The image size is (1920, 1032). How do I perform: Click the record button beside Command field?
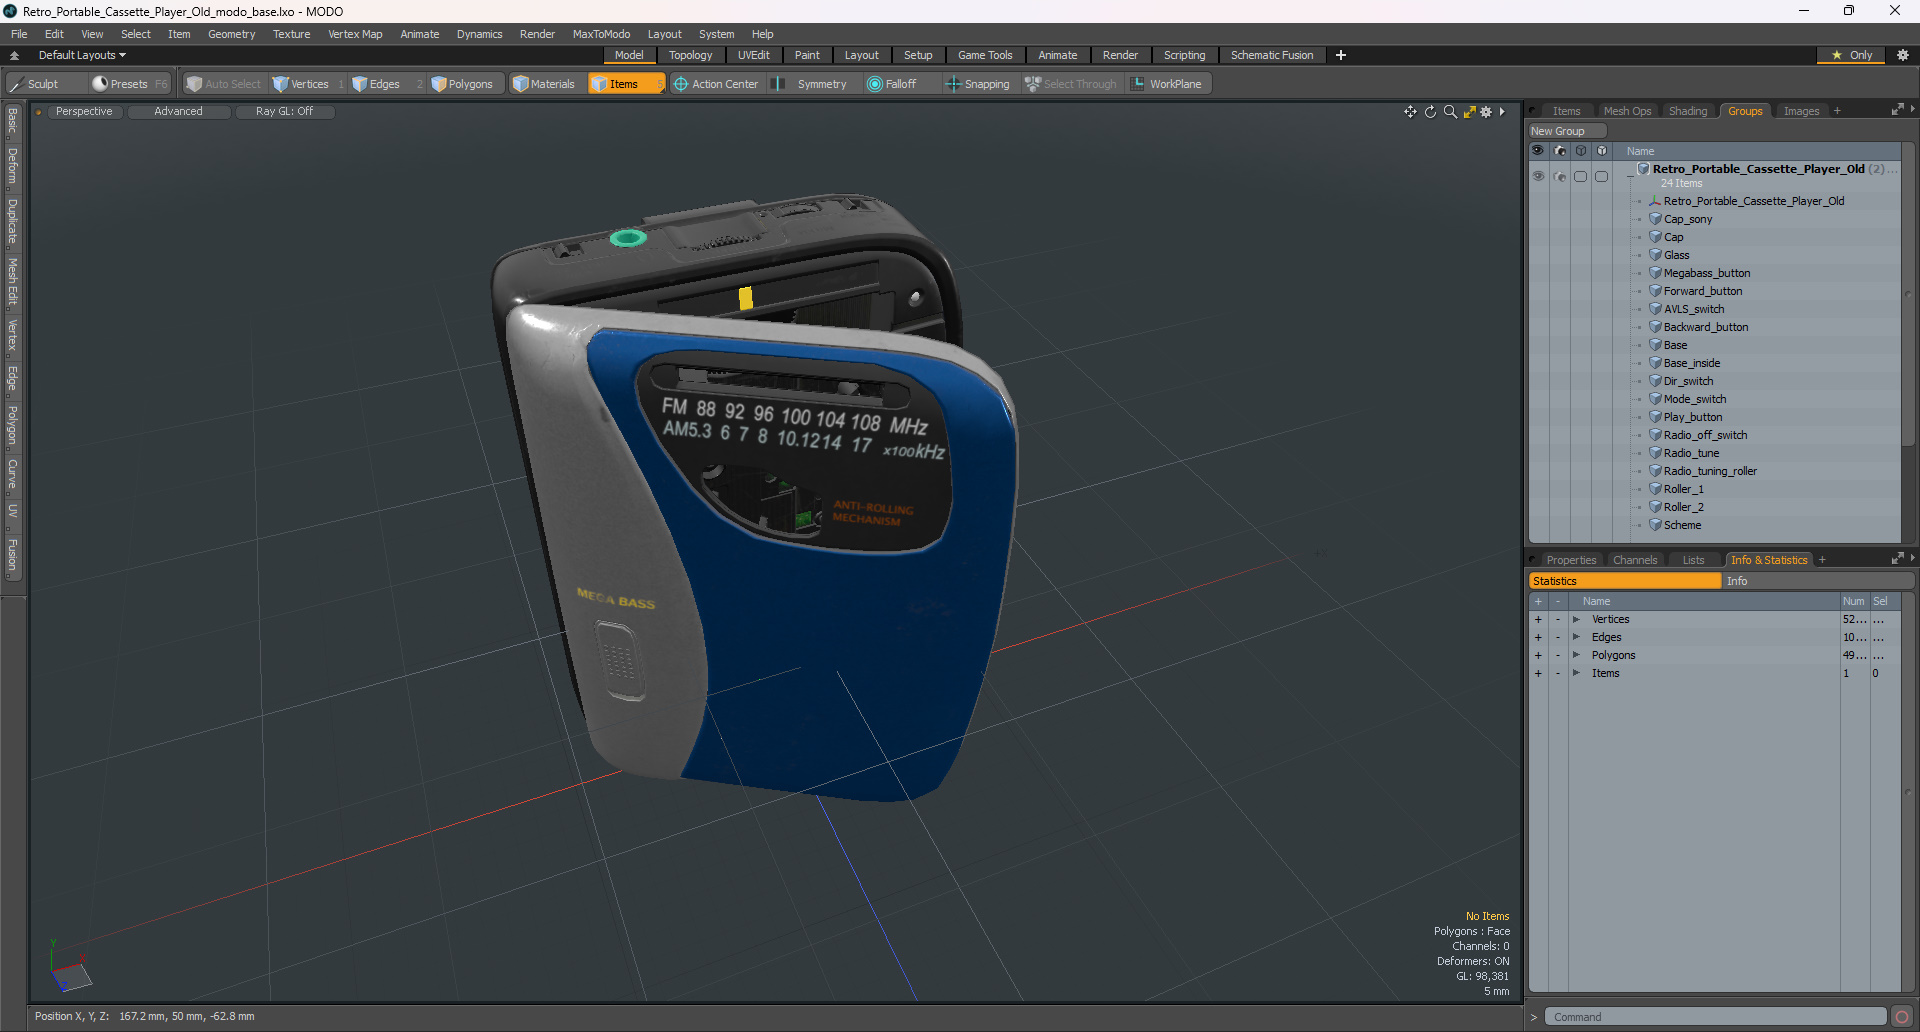tap(1902, 1017)
